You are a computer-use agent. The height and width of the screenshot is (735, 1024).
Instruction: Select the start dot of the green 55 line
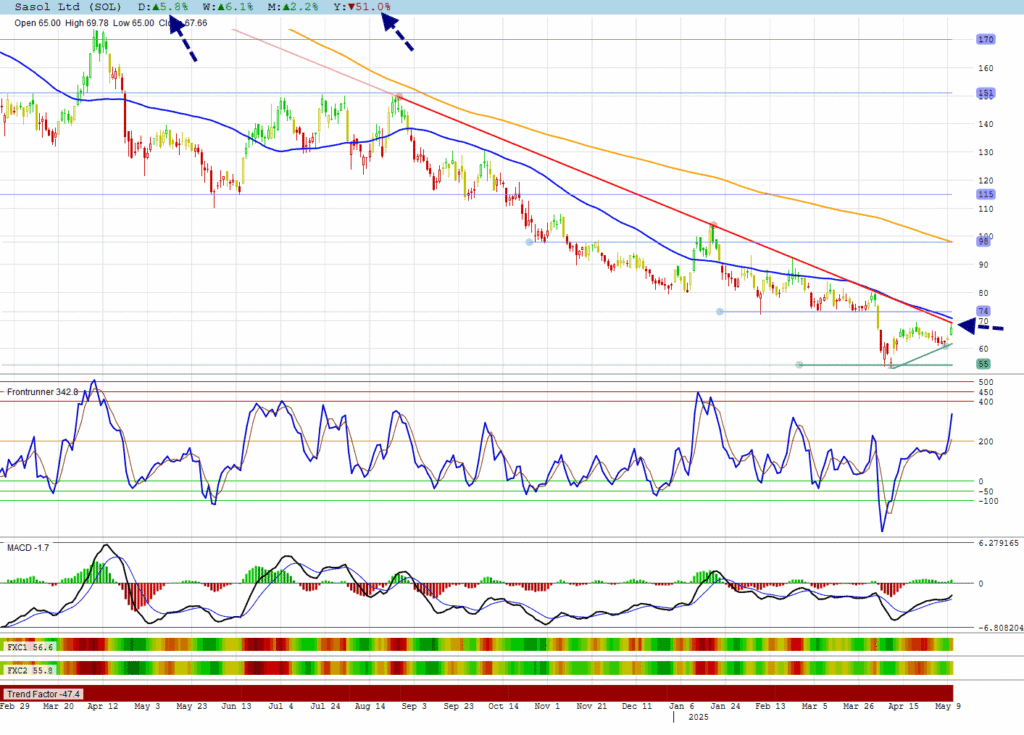[799, 365]
